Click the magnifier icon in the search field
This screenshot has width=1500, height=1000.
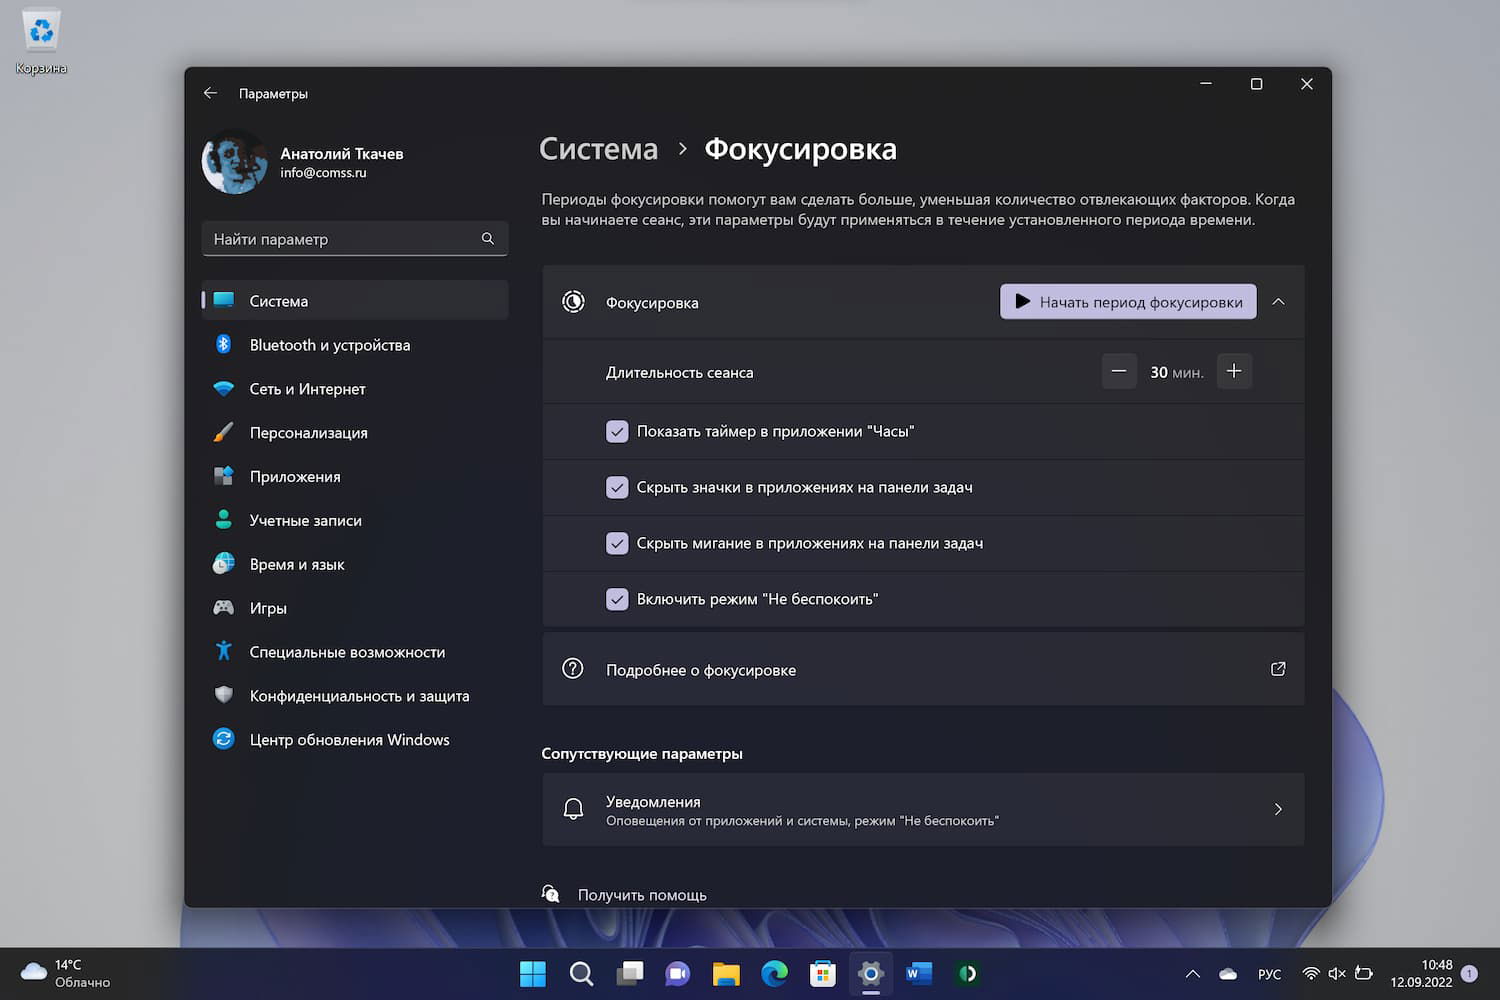pos(488,239)
